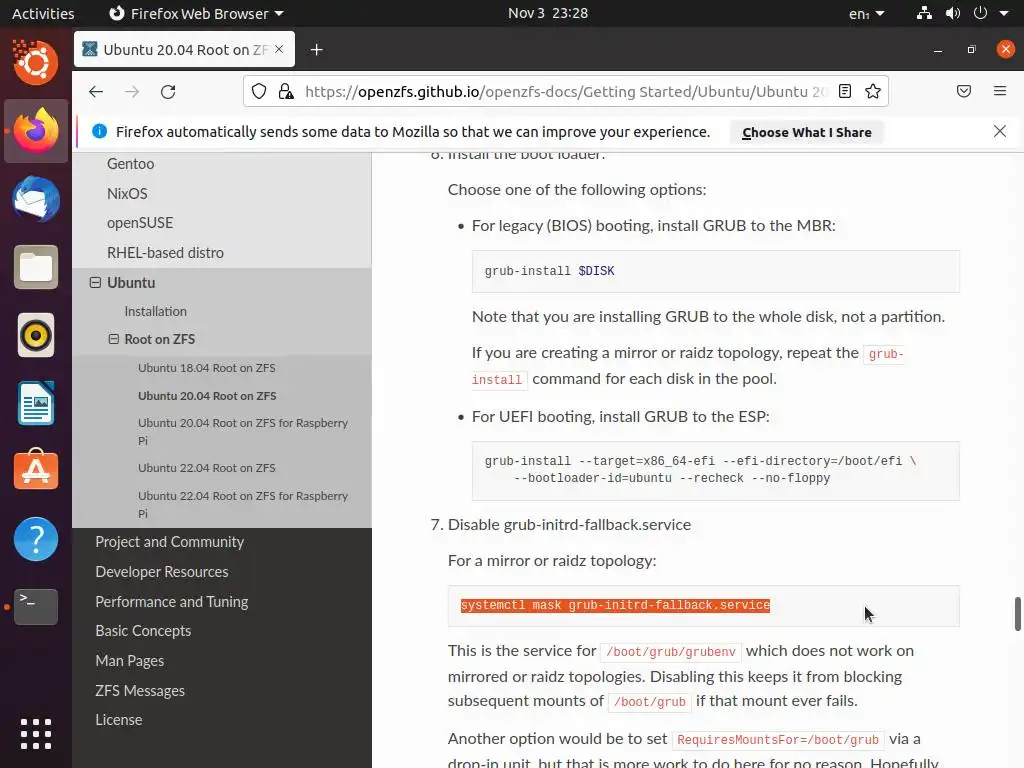The height and width of the screenshot is (768, 1024).
Task: Open the Files manager in the dock
Action: 36,267
